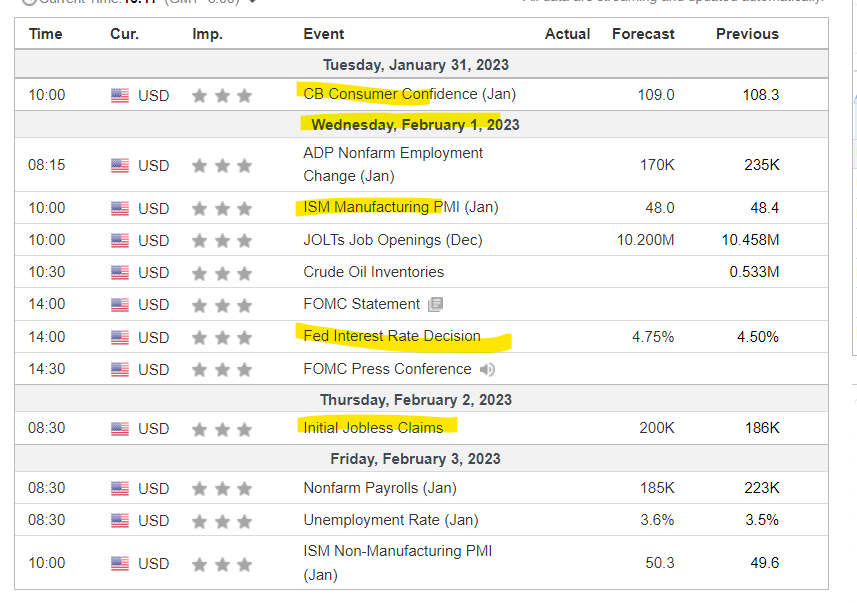Click the US flag in the ADP Nonfarm Employment row
This screenshot has width=857, height=603.
click(120, 165)
